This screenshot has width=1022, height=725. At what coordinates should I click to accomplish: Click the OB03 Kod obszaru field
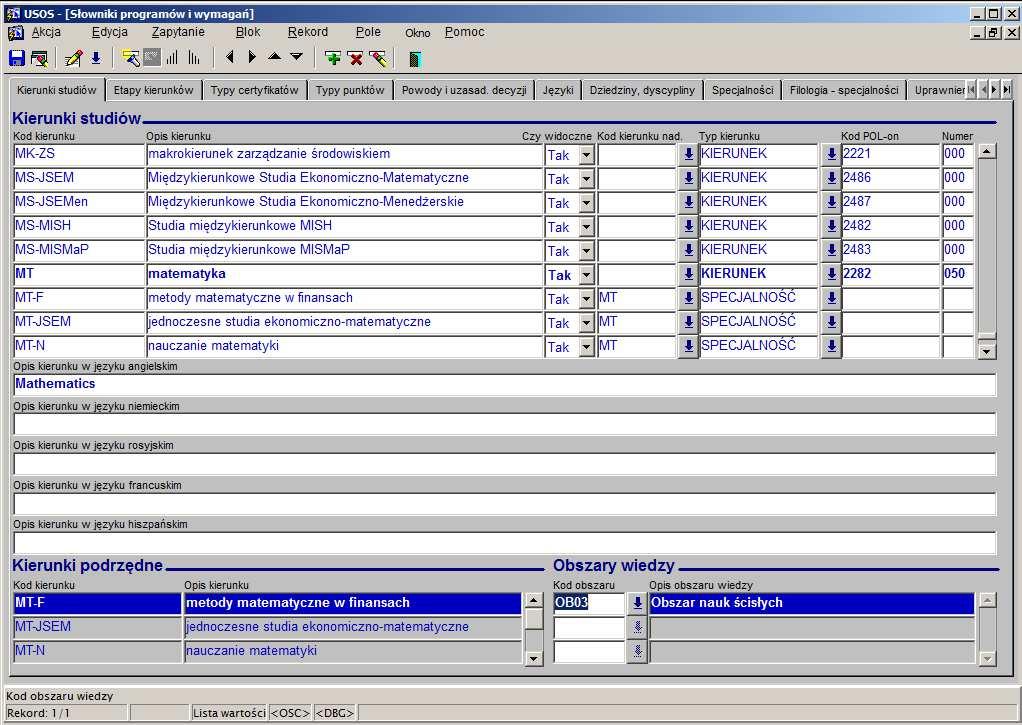589,603
